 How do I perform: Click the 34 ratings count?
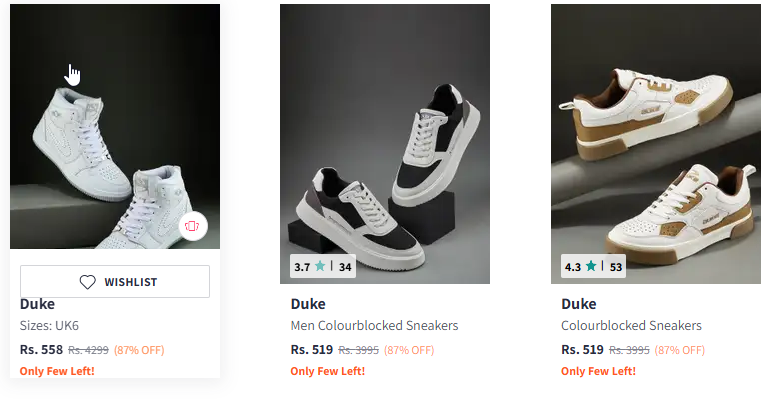click(345, 267)
